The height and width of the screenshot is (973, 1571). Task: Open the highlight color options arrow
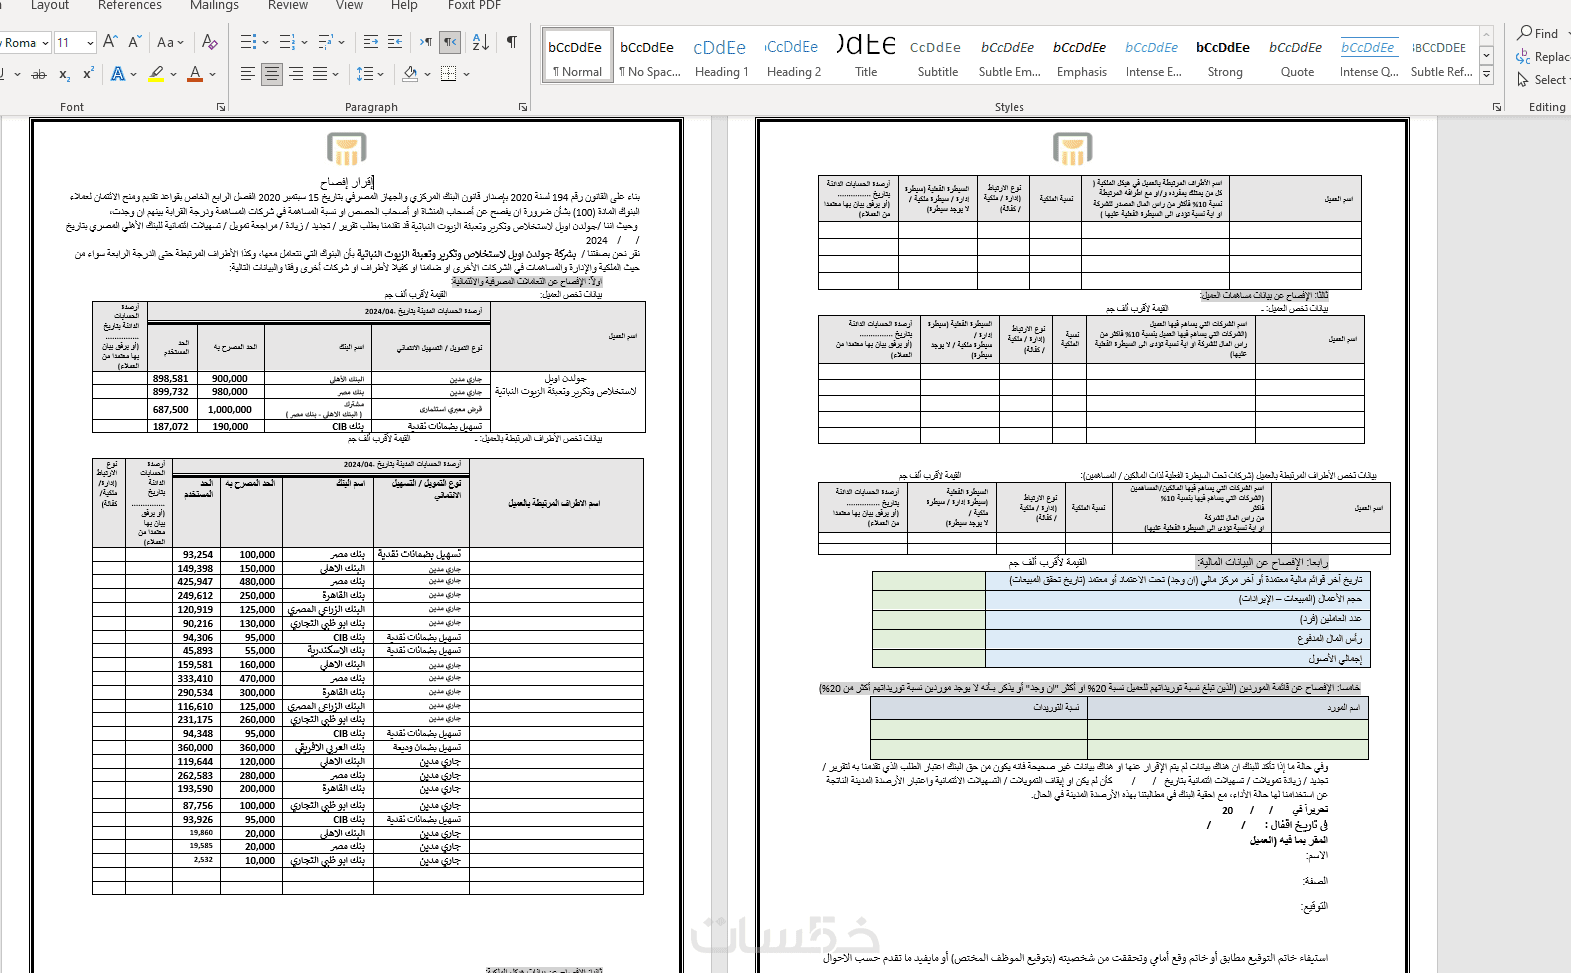tap(173, 74)
